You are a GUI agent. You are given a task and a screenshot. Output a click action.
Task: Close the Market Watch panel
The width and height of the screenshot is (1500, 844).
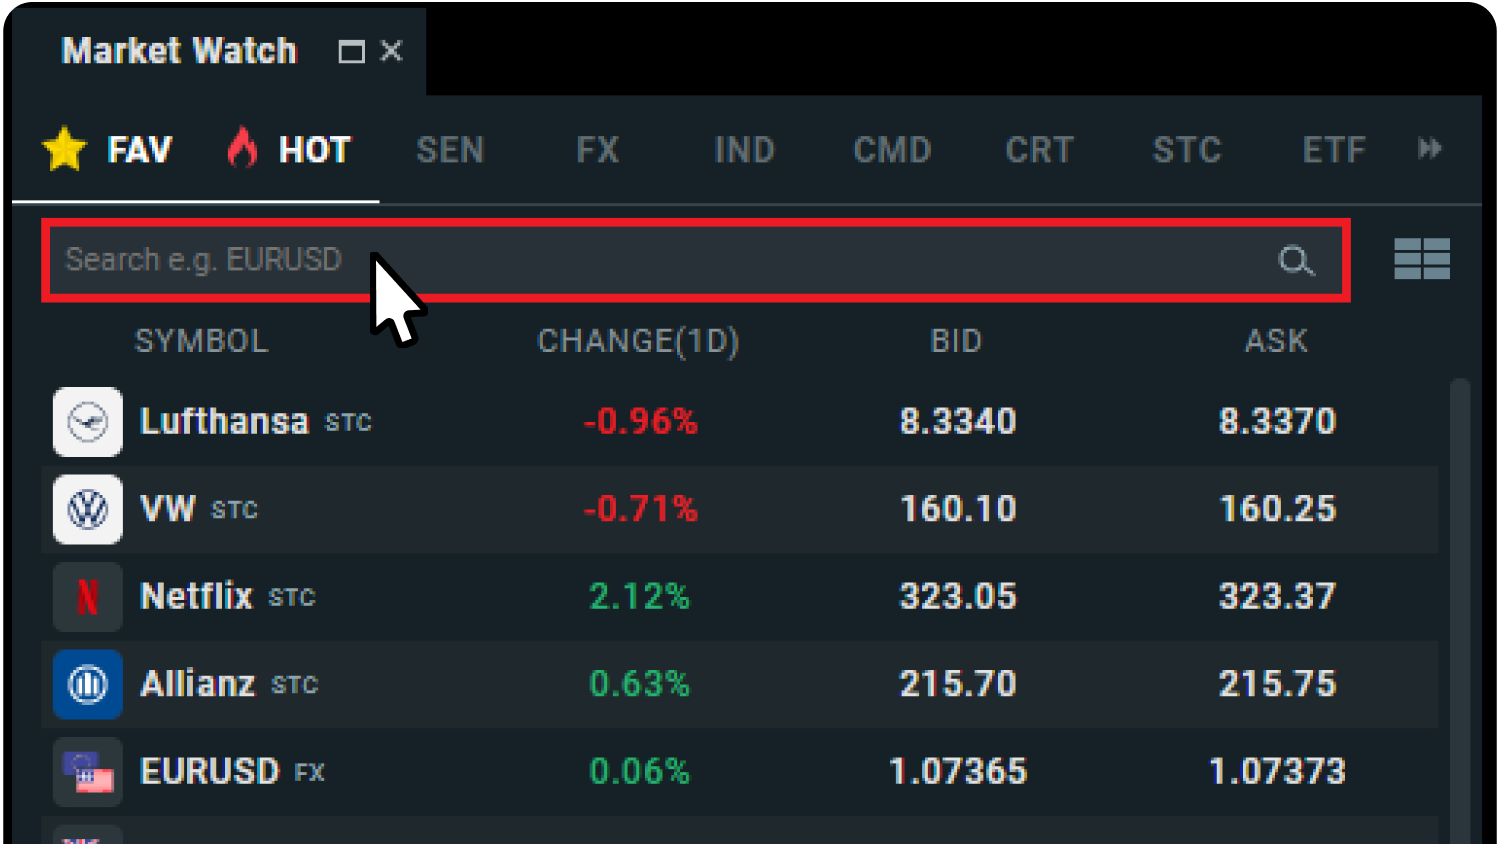[x=392, y=51]
